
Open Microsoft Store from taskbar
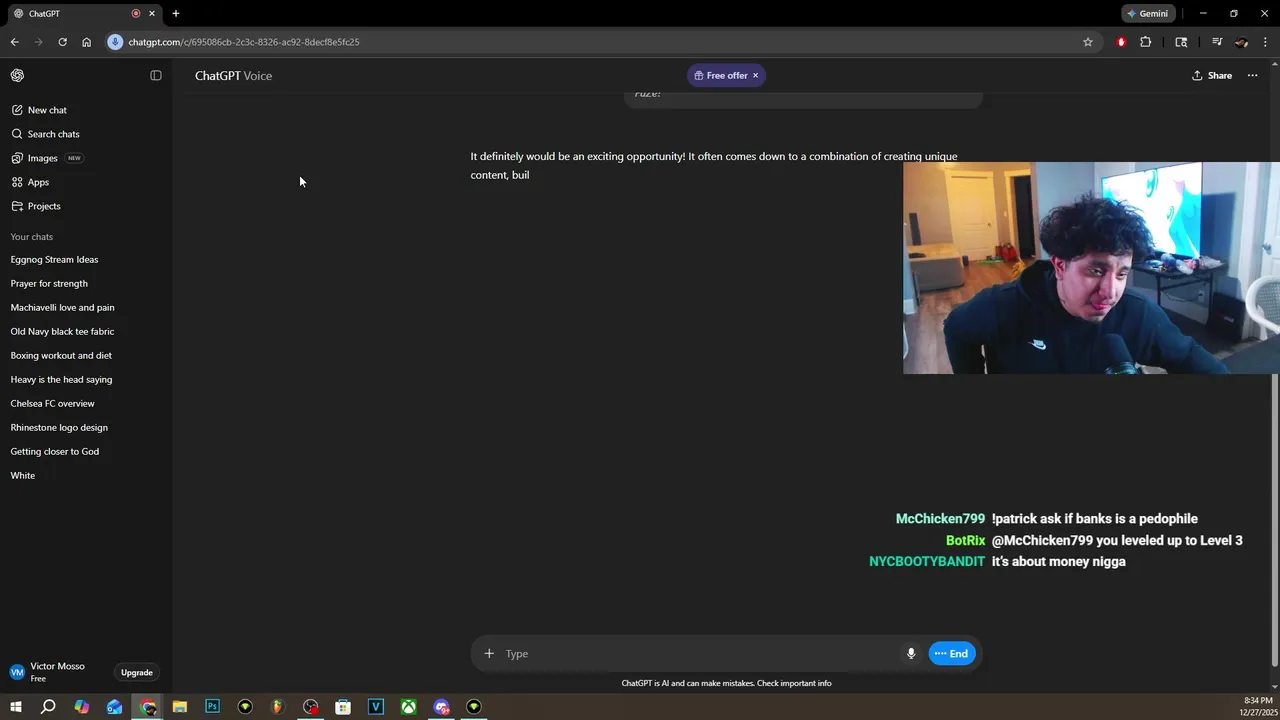[343, 707]
